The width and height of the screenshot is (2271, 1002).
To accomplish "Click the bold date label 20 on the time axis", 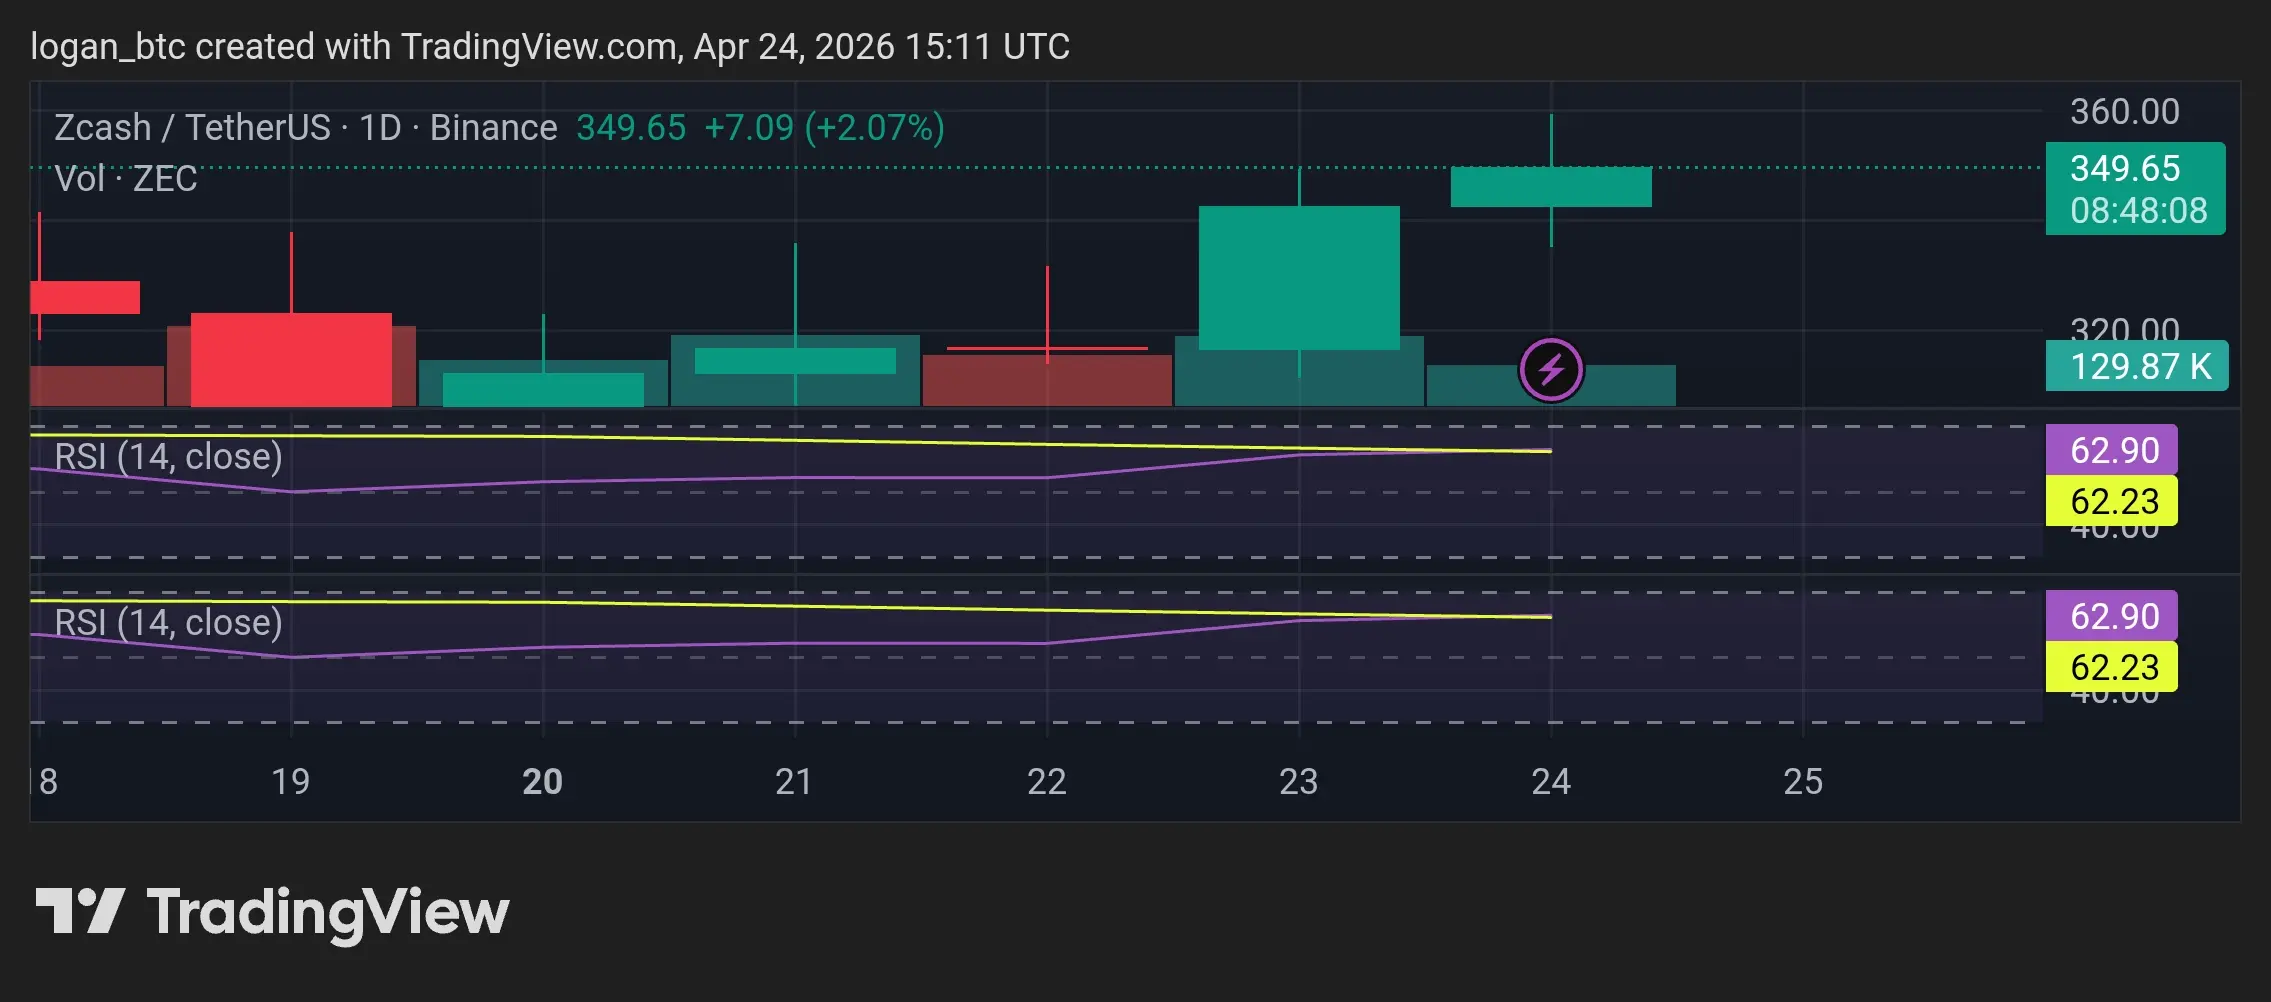I will [x=543, y=781].
